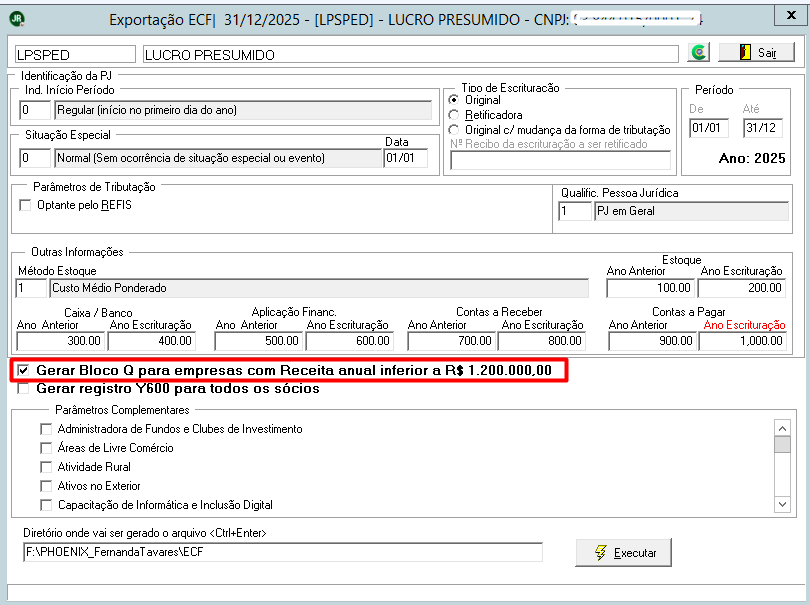Click the Situação Especial code field
810x605 pixels.
(35, 158)
